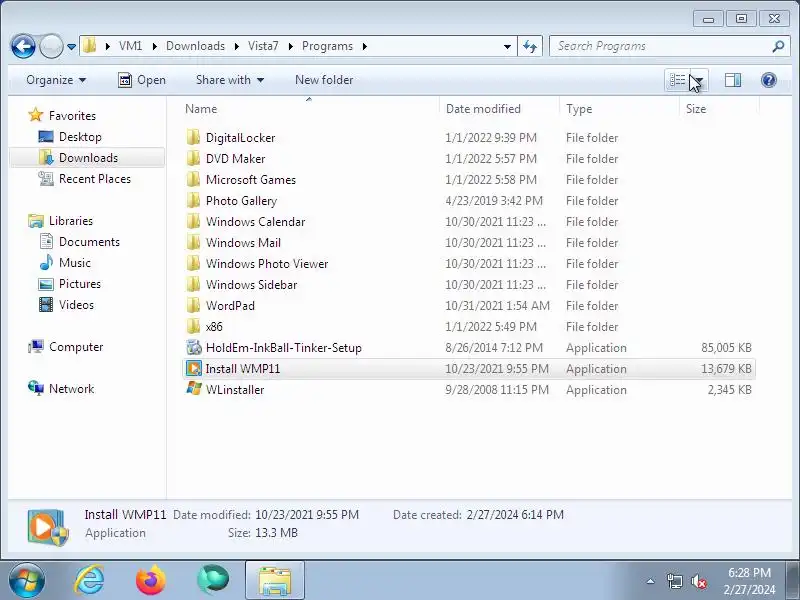
Task: Show the preview pane
Action: 733,80
